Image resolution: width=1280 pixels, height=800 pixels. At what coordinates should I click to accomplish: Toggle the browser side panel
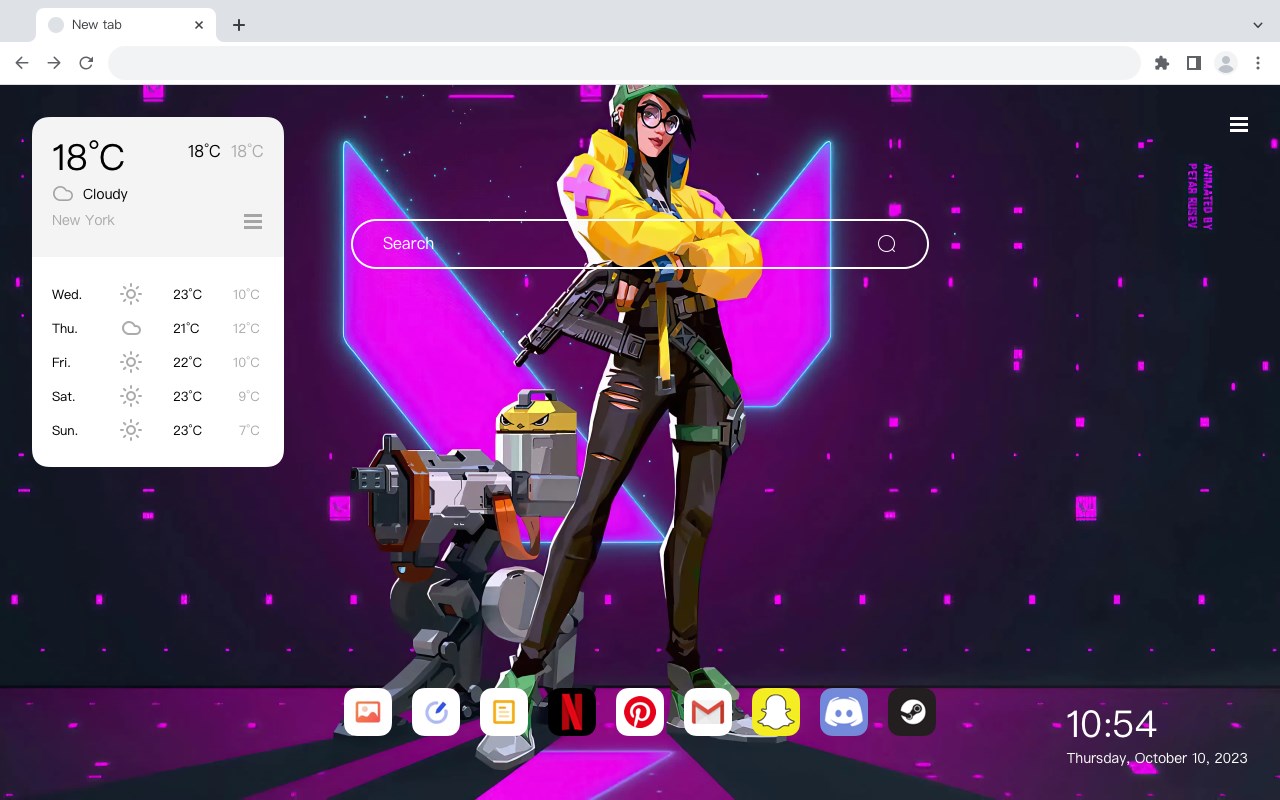1194,63
